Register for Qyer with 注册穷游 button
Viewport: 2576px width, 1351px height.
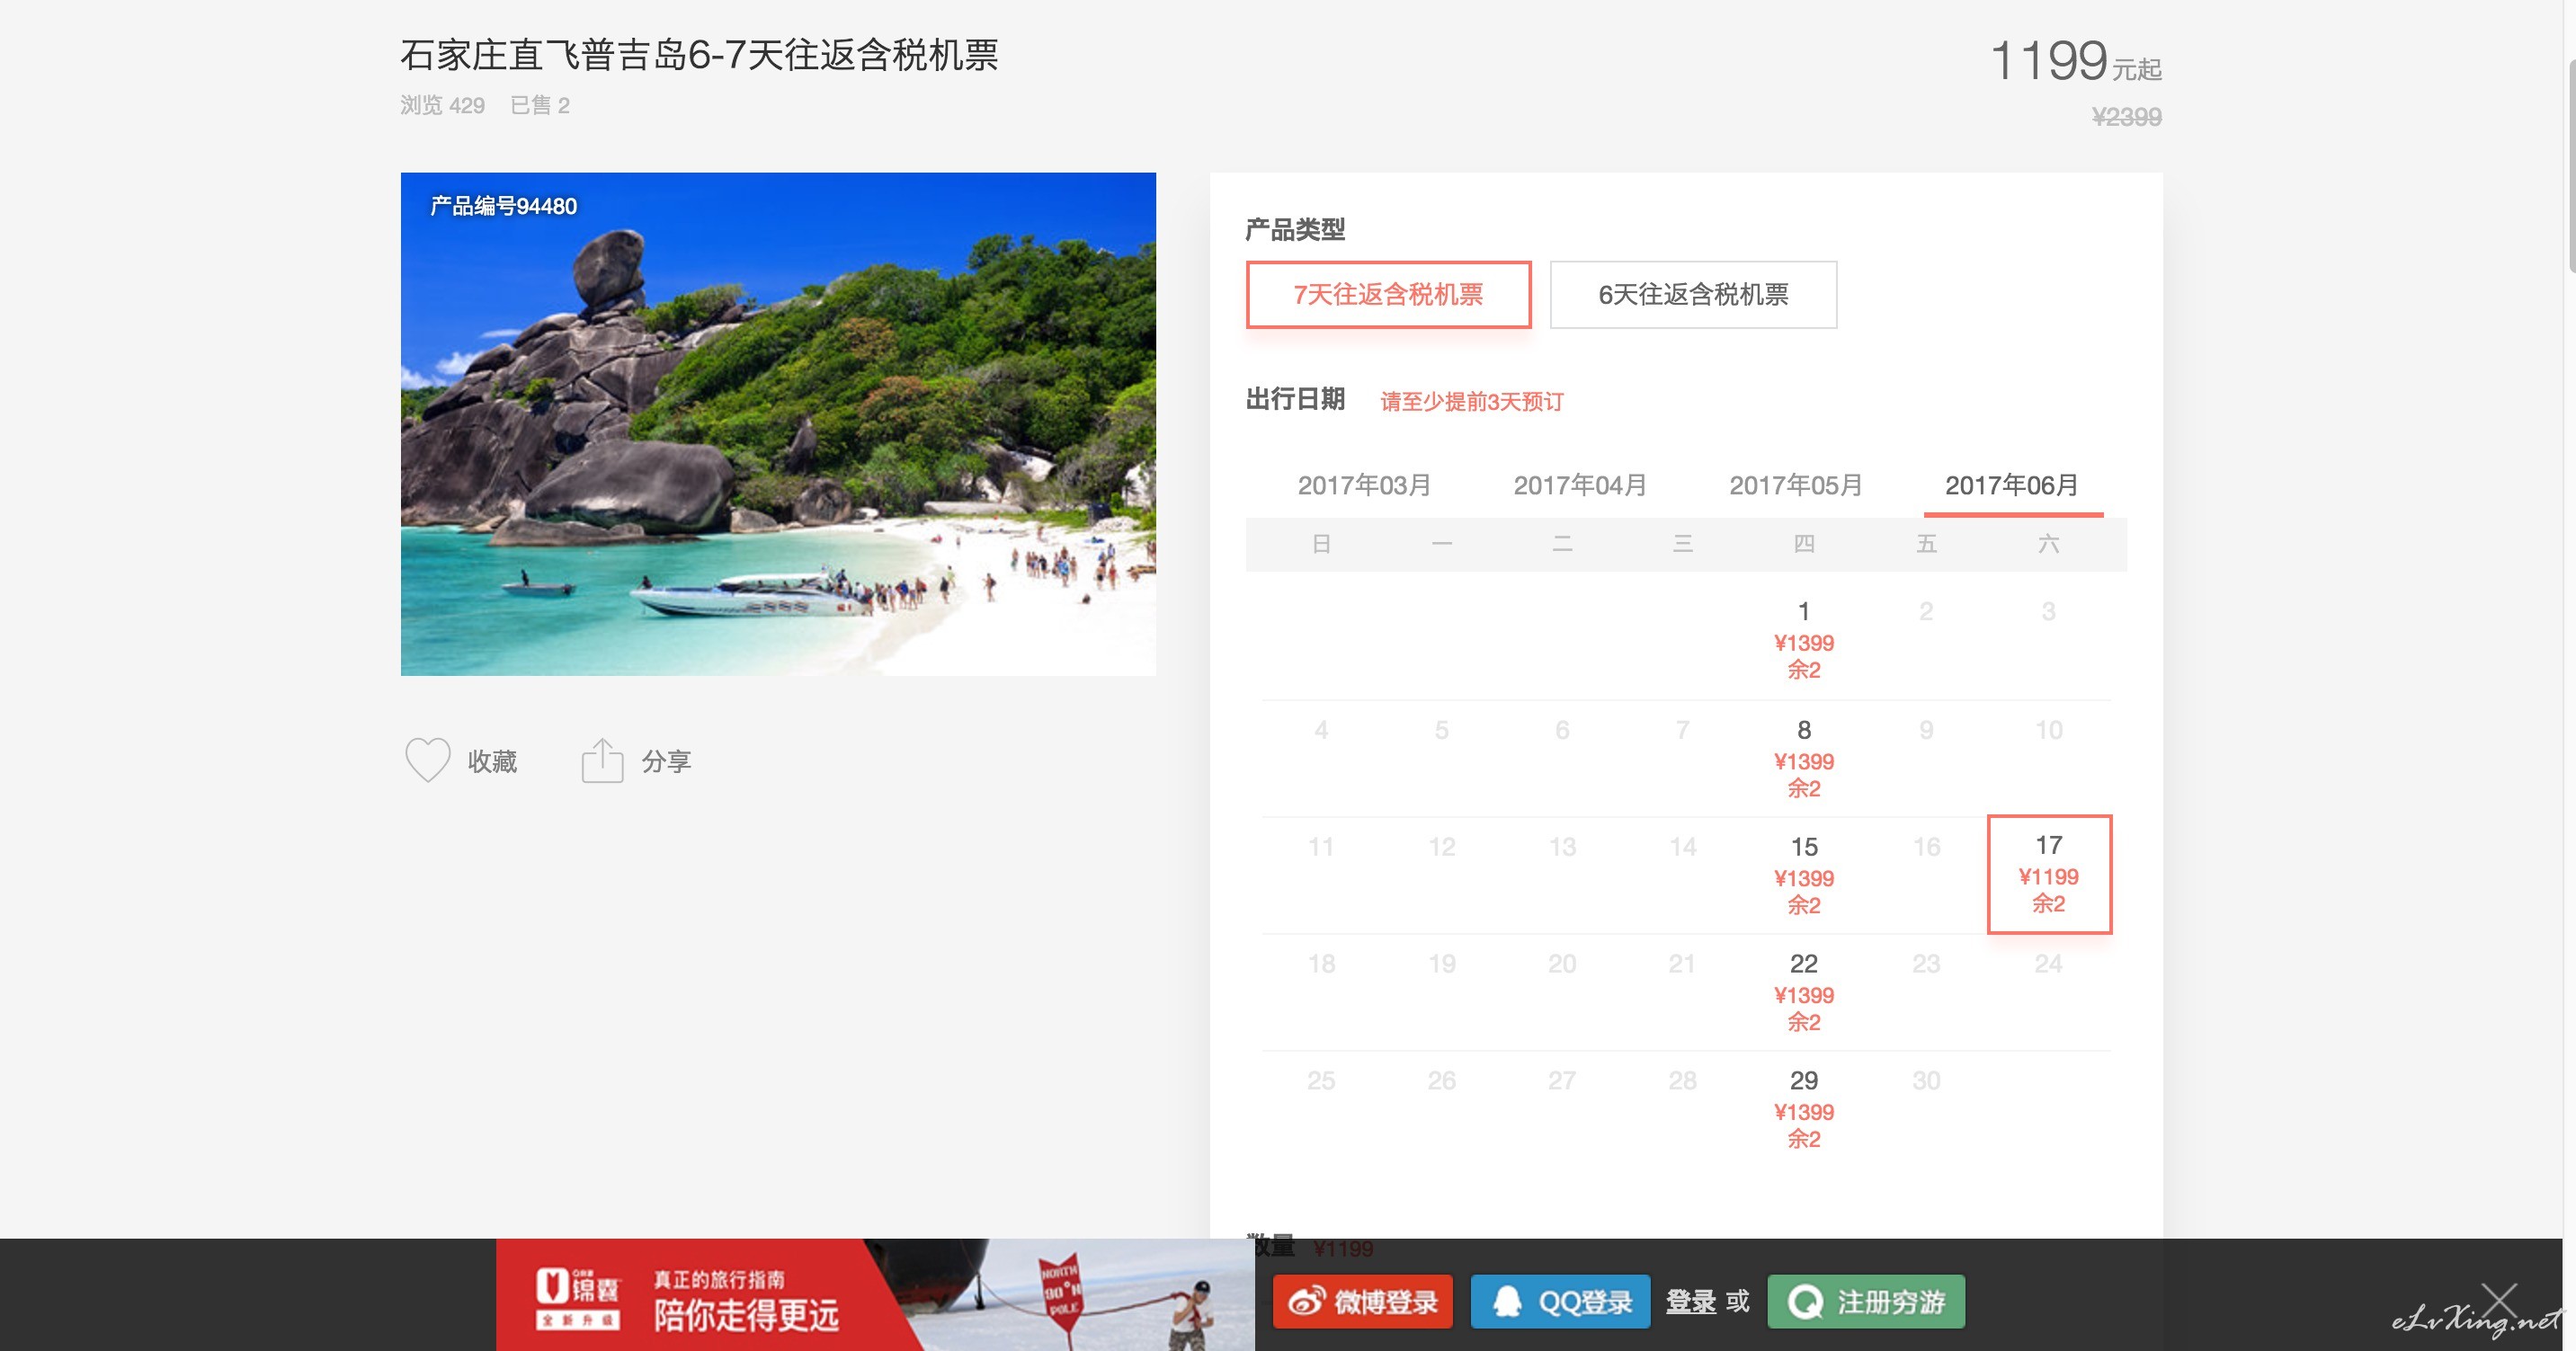[x=1866, y=1301]
